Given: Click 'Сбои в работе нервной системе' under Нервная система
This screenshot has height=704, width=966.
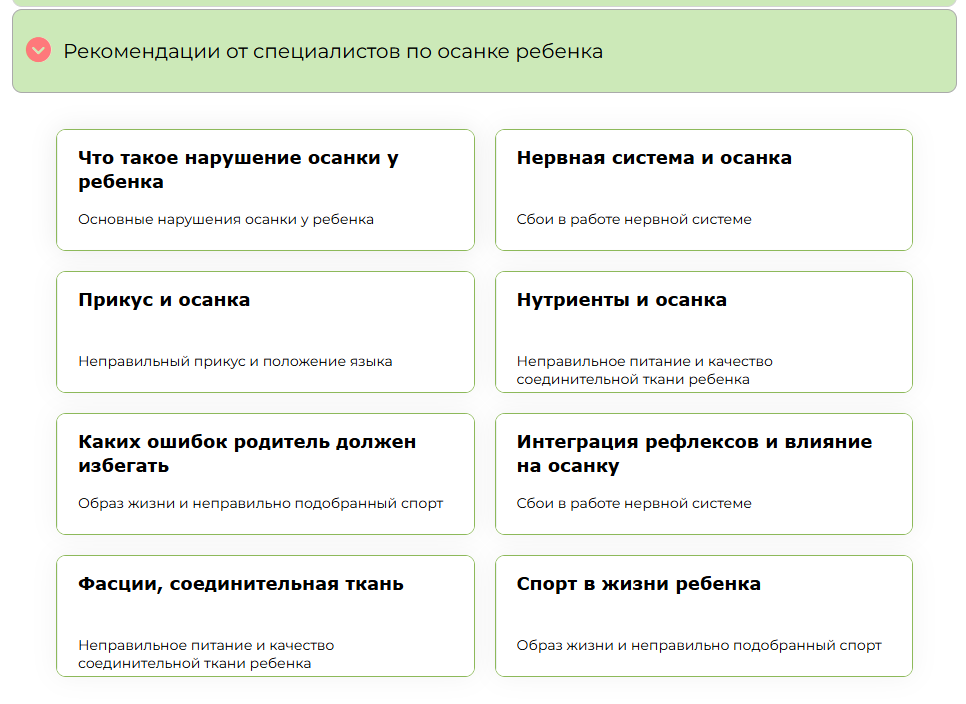Looking at the screenshot, I should [x=634, y=219].
